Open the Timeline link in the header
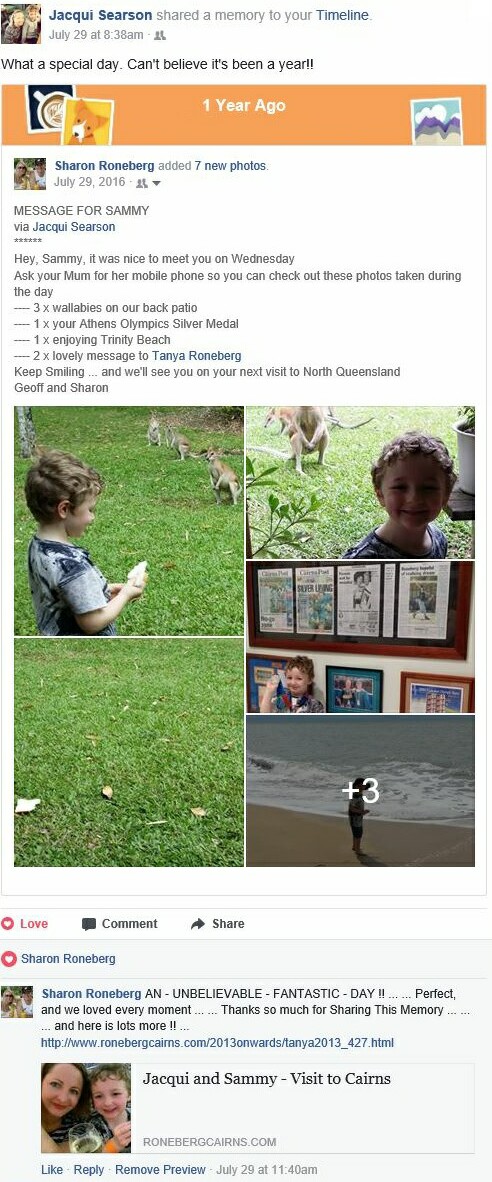Screen dimensions: 492x1182 343,15
